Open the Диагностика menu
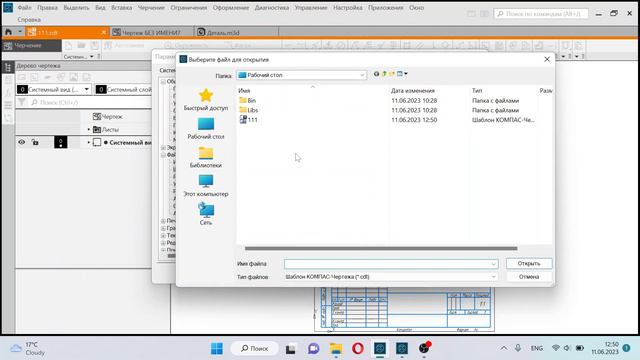Viewport: 640px width, 360px height. point(272,8)
